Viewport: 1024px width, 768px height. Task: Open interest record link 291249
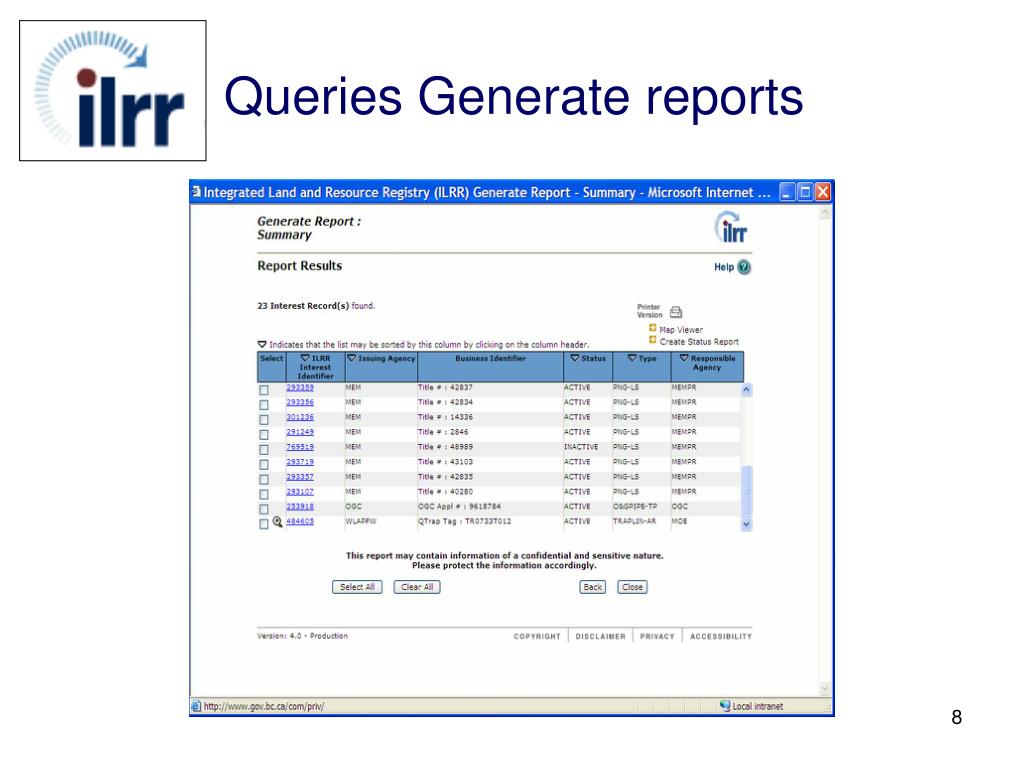coord(300,432)
